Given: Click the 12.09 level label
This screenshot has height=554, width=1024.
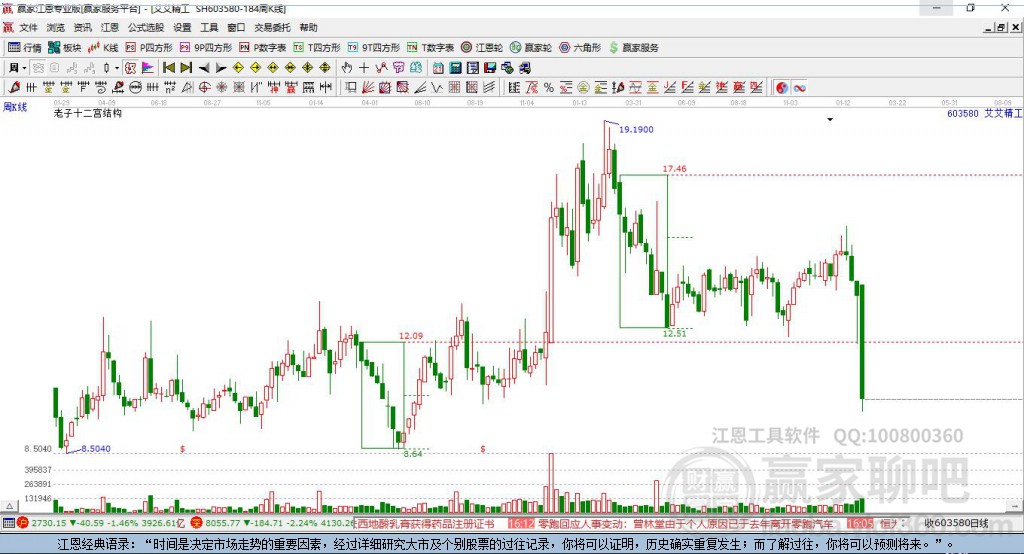Looking at the screenshot, I should pos(411,336).
